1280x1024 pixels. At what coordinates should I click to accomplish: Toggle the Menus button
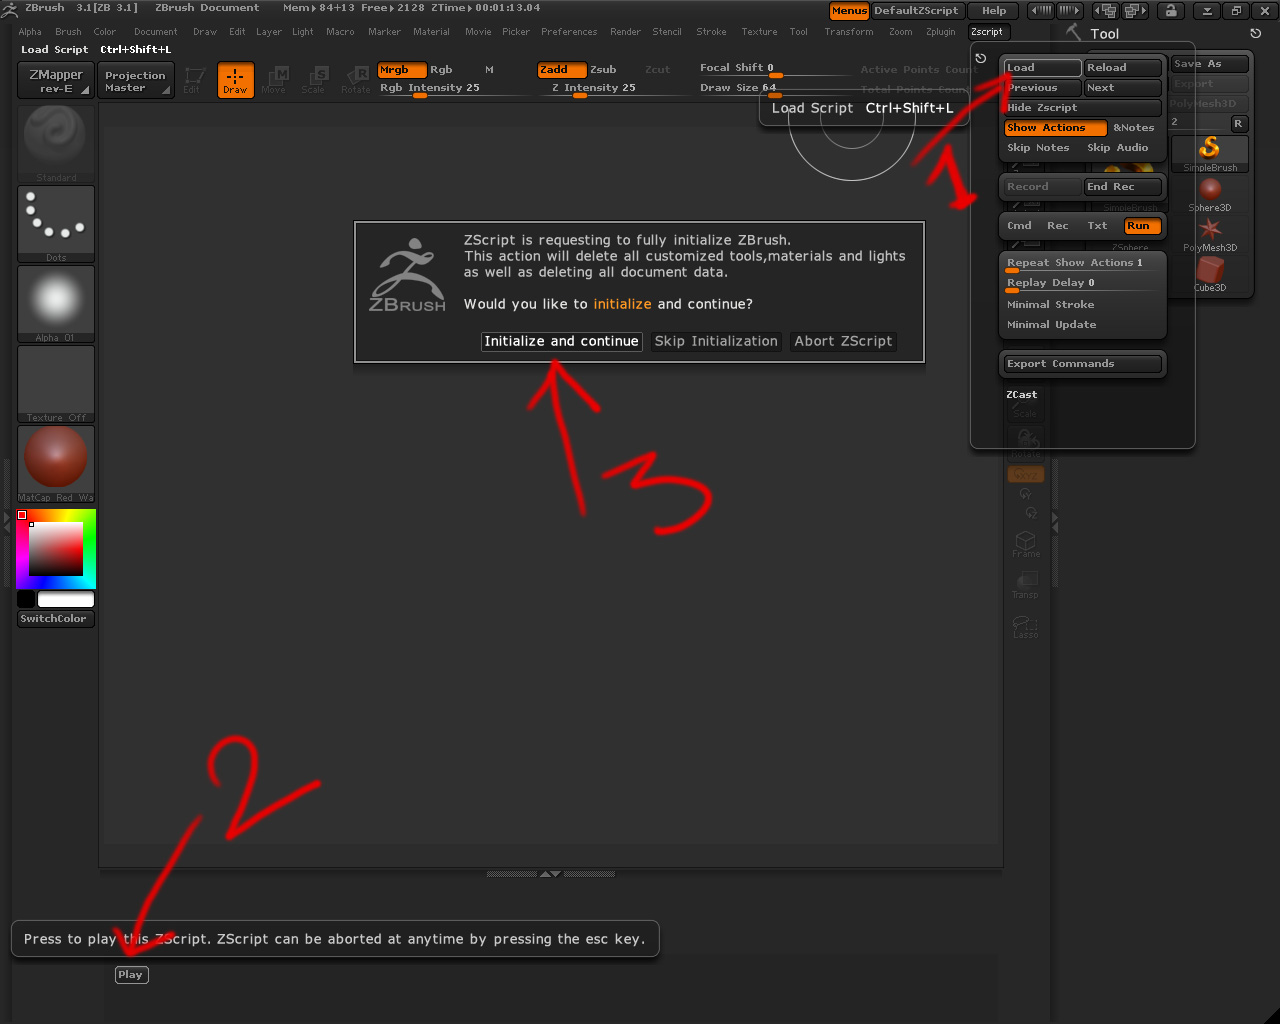pyautogui.click(x=849, y=11)
